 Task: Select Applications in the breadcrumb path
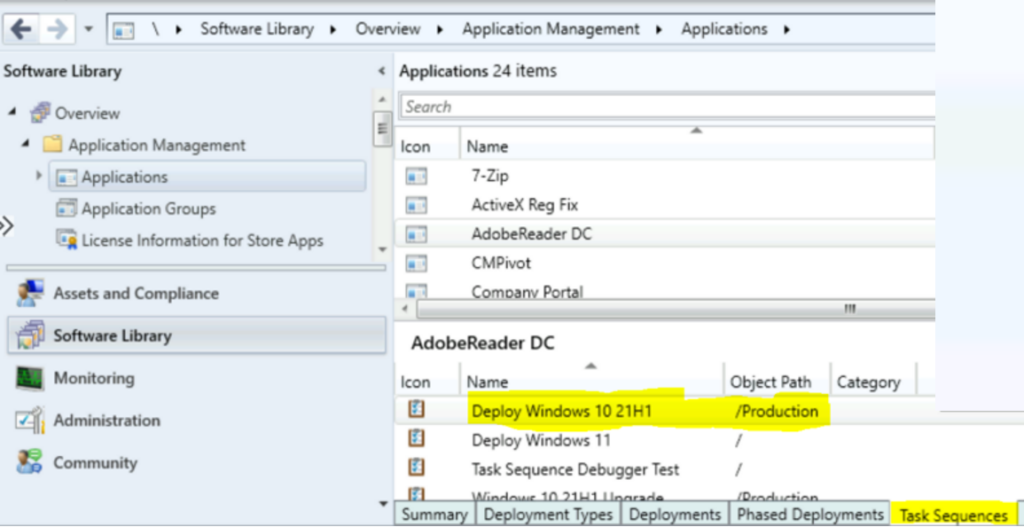point(724,29)
